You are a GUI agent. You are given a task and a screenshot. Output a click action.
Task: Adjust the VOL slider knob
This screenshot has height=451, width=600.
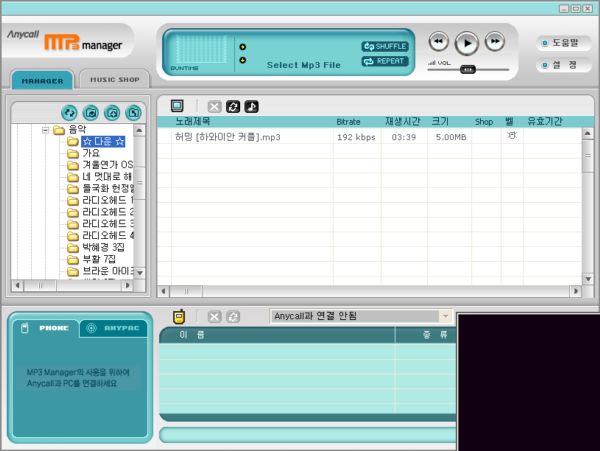tap(468, 70)
